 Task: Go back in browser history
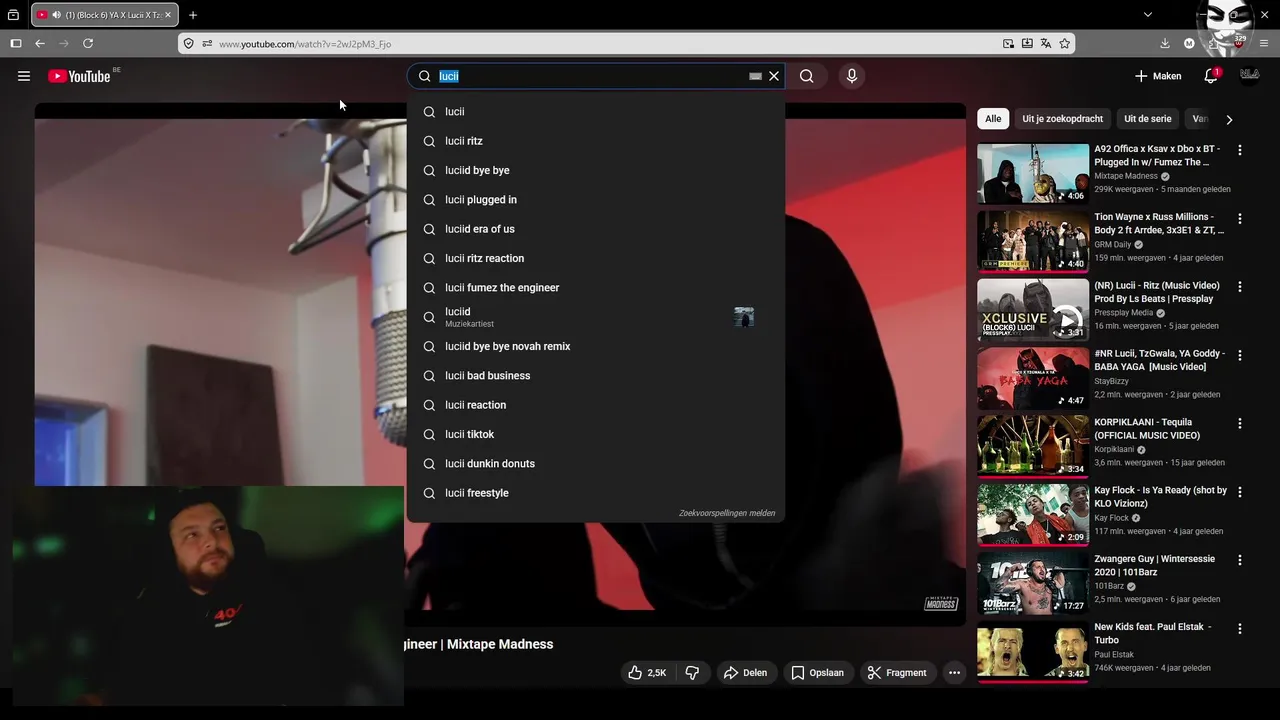pos(40,43)
